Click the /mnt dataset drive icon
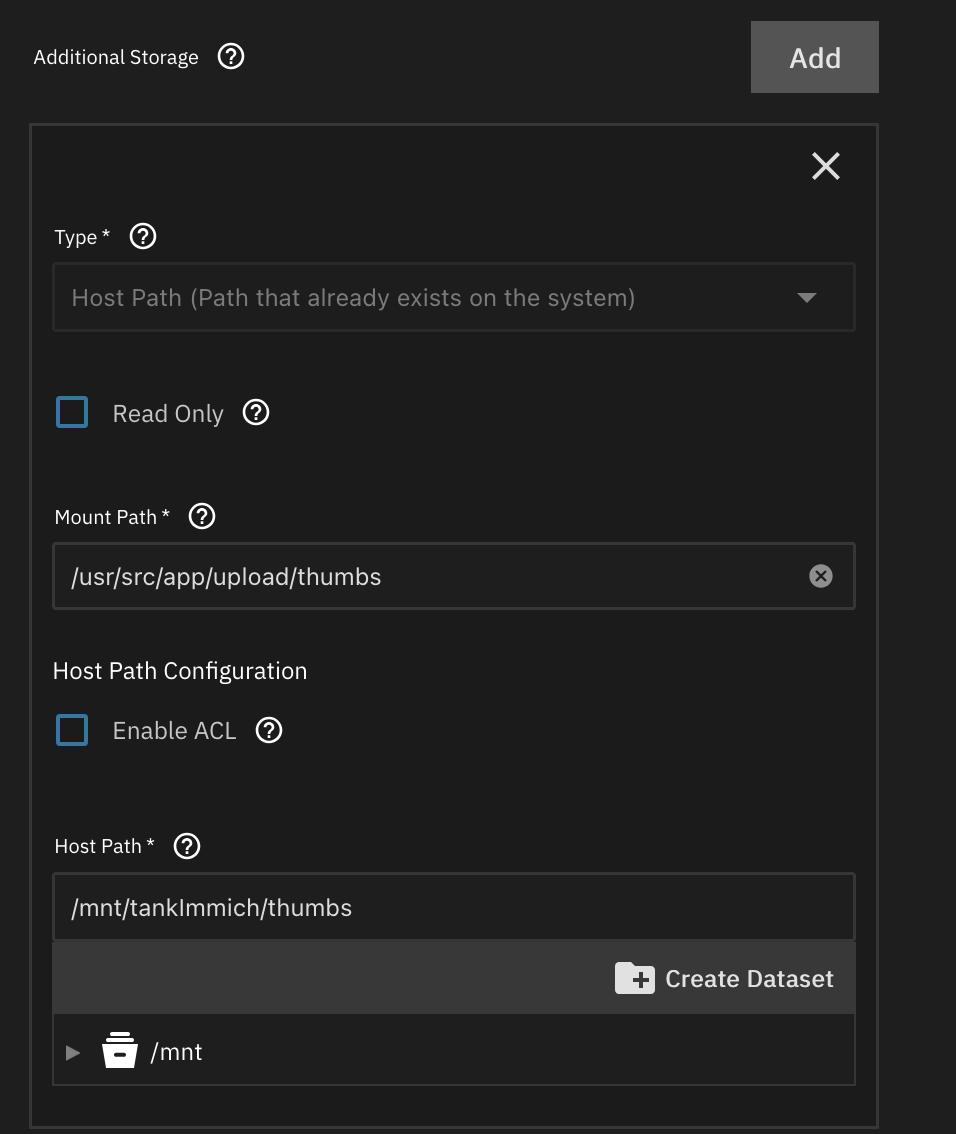Image resolution: width=956 pixels, height=1134 pixels. [x=120, y=1051]
